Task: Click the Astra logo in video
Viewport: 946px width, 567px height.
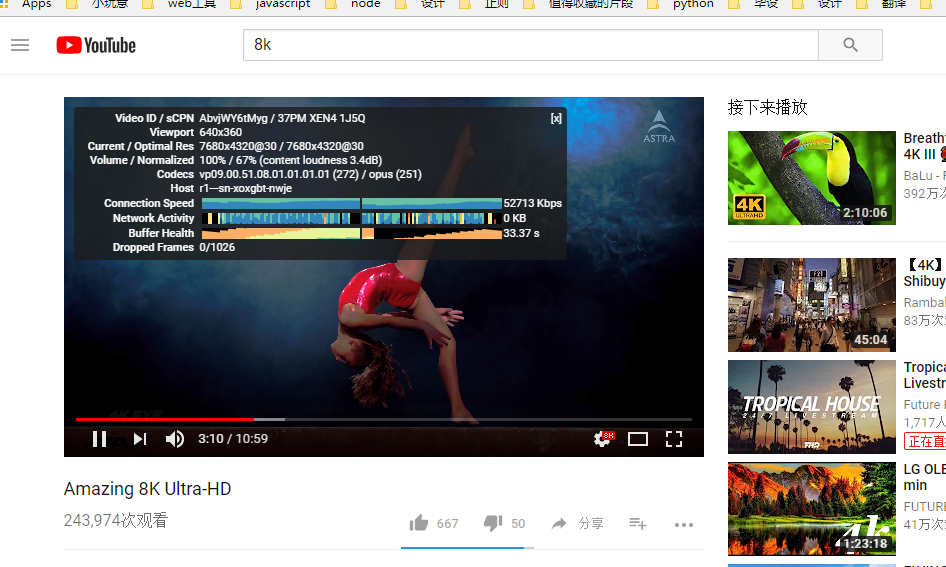Action: tap(659, 126)
